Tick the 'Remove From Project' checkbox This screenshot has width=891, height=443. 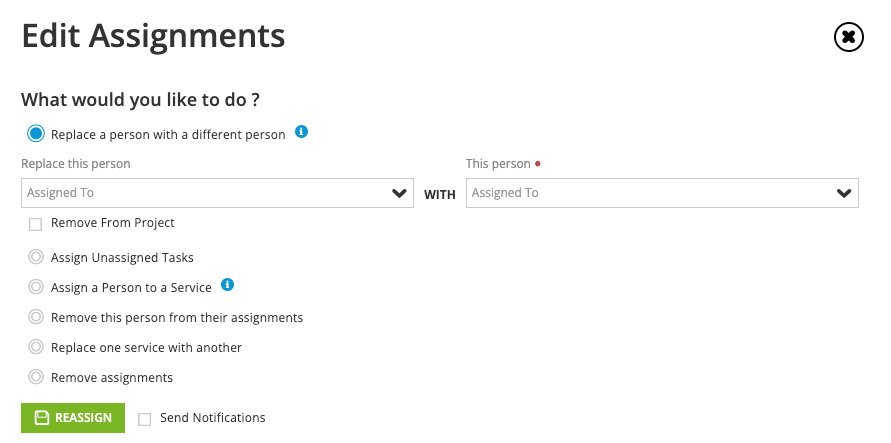tap(35, 224)
